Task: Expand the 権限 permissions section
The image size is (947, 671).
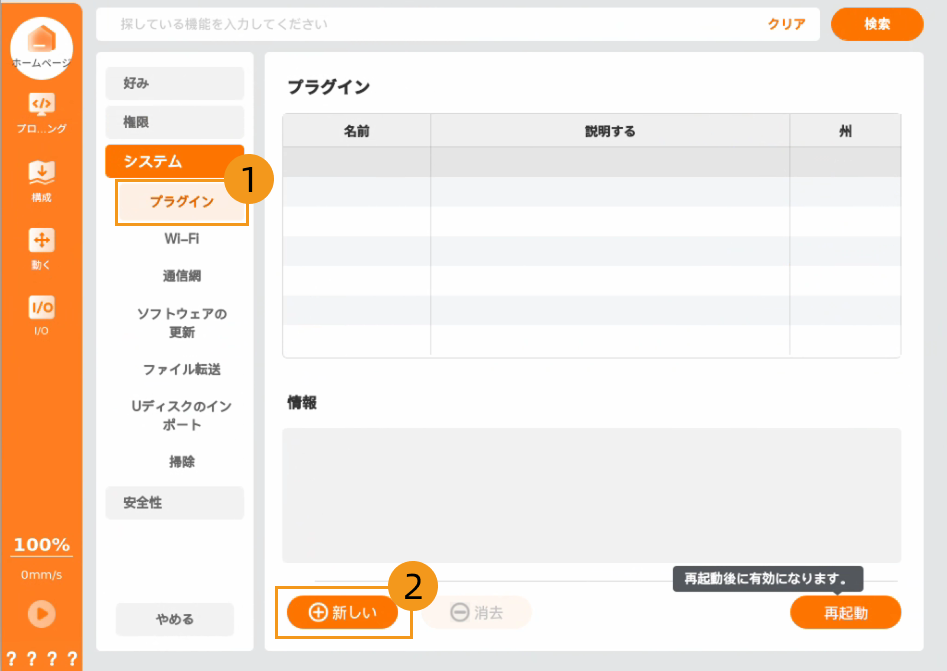Action: (174, 122)
